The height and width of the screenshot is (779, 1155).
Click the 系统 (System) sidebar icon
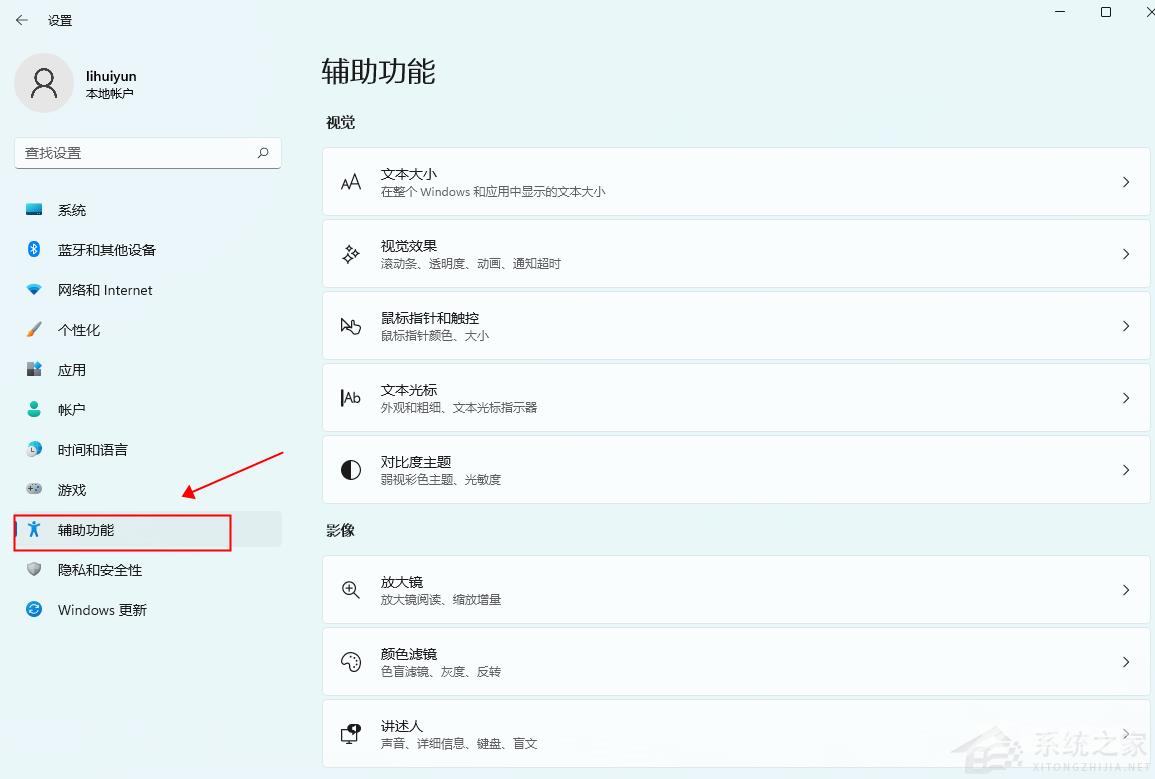(32, 210)
